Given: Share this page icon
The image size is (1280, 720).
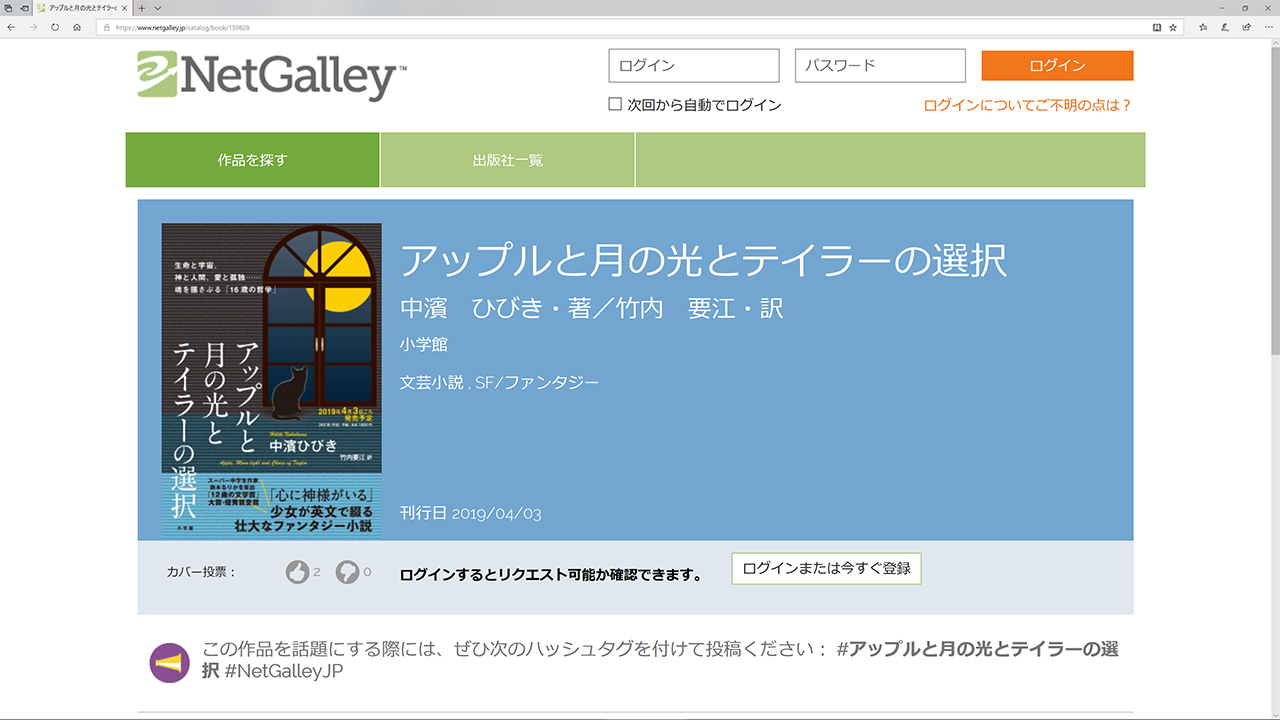Looking at the screenshot, I should tap(1245, 27).
